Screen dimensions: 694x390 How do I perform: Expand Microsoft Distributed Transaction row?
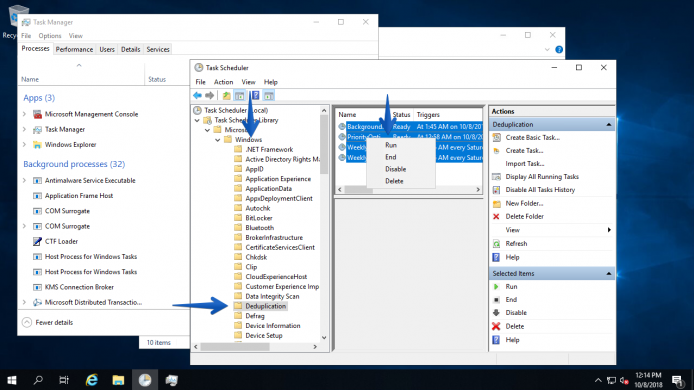tap(24, 302)
